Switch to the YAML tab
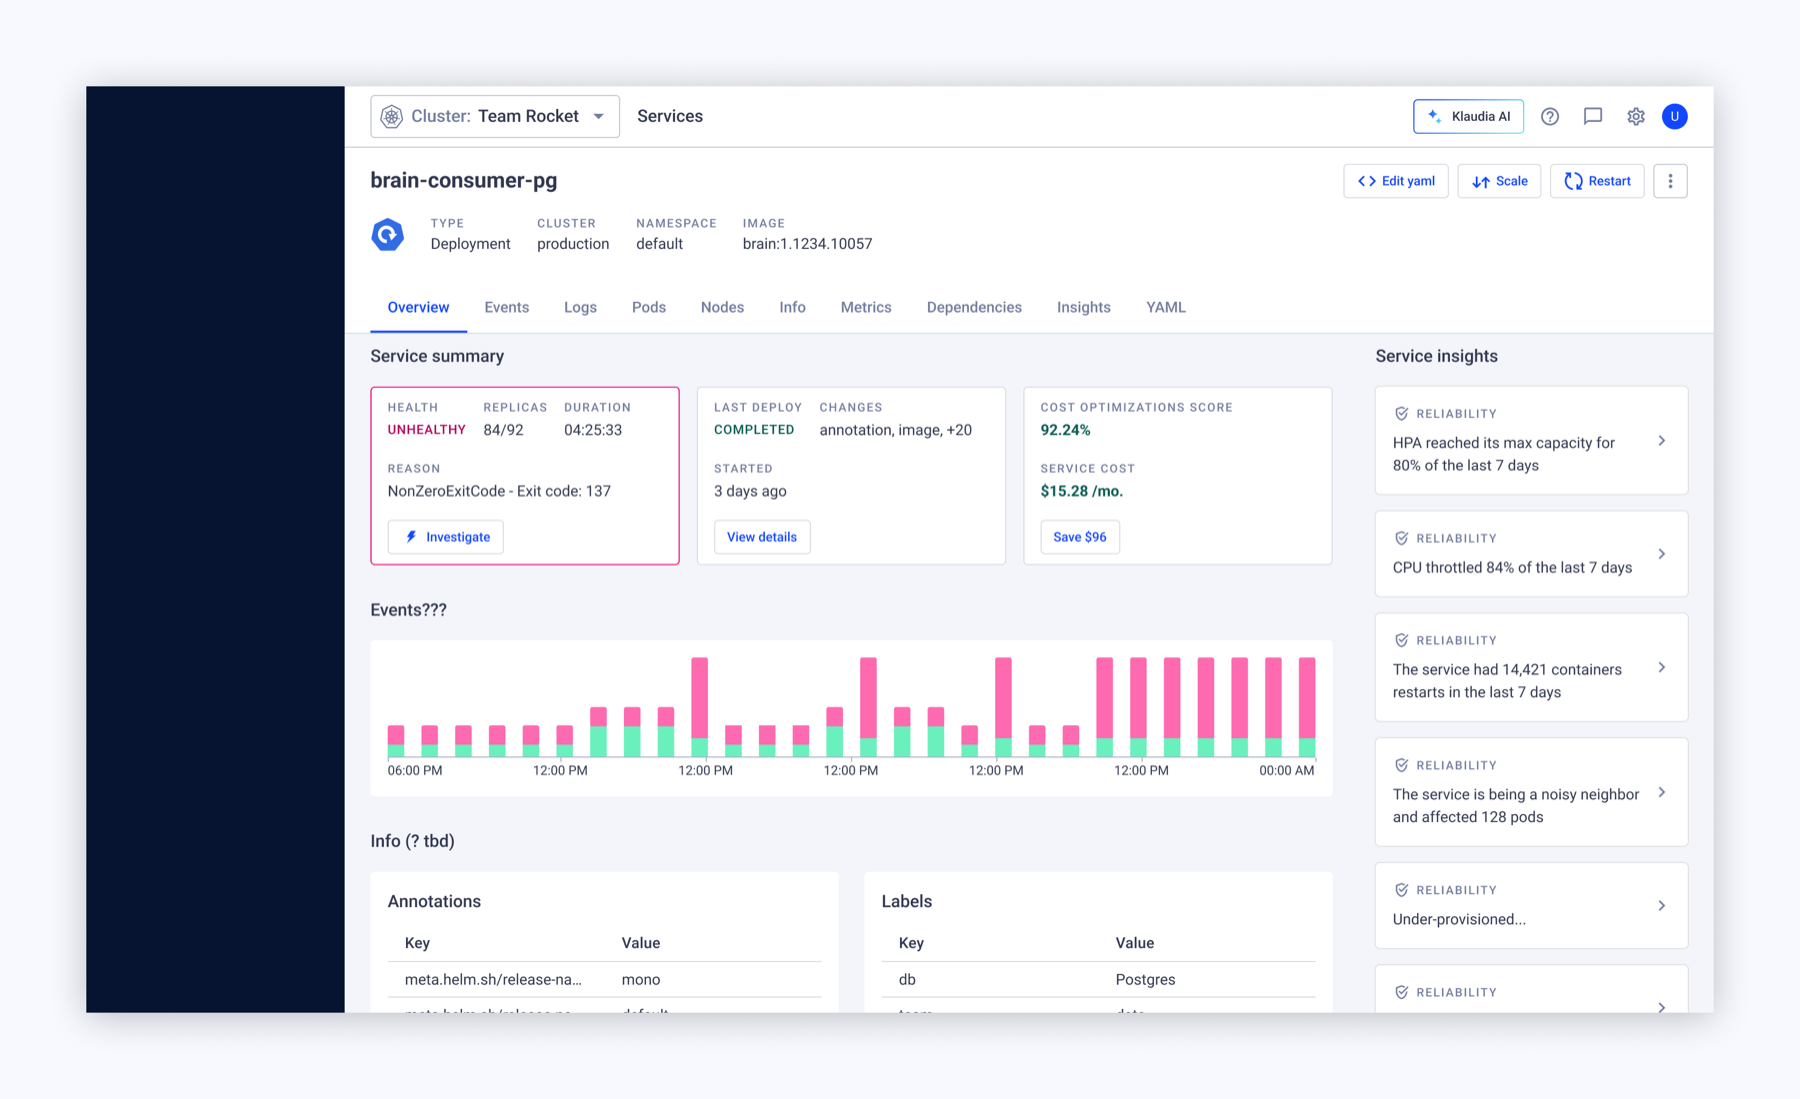 1166,308
